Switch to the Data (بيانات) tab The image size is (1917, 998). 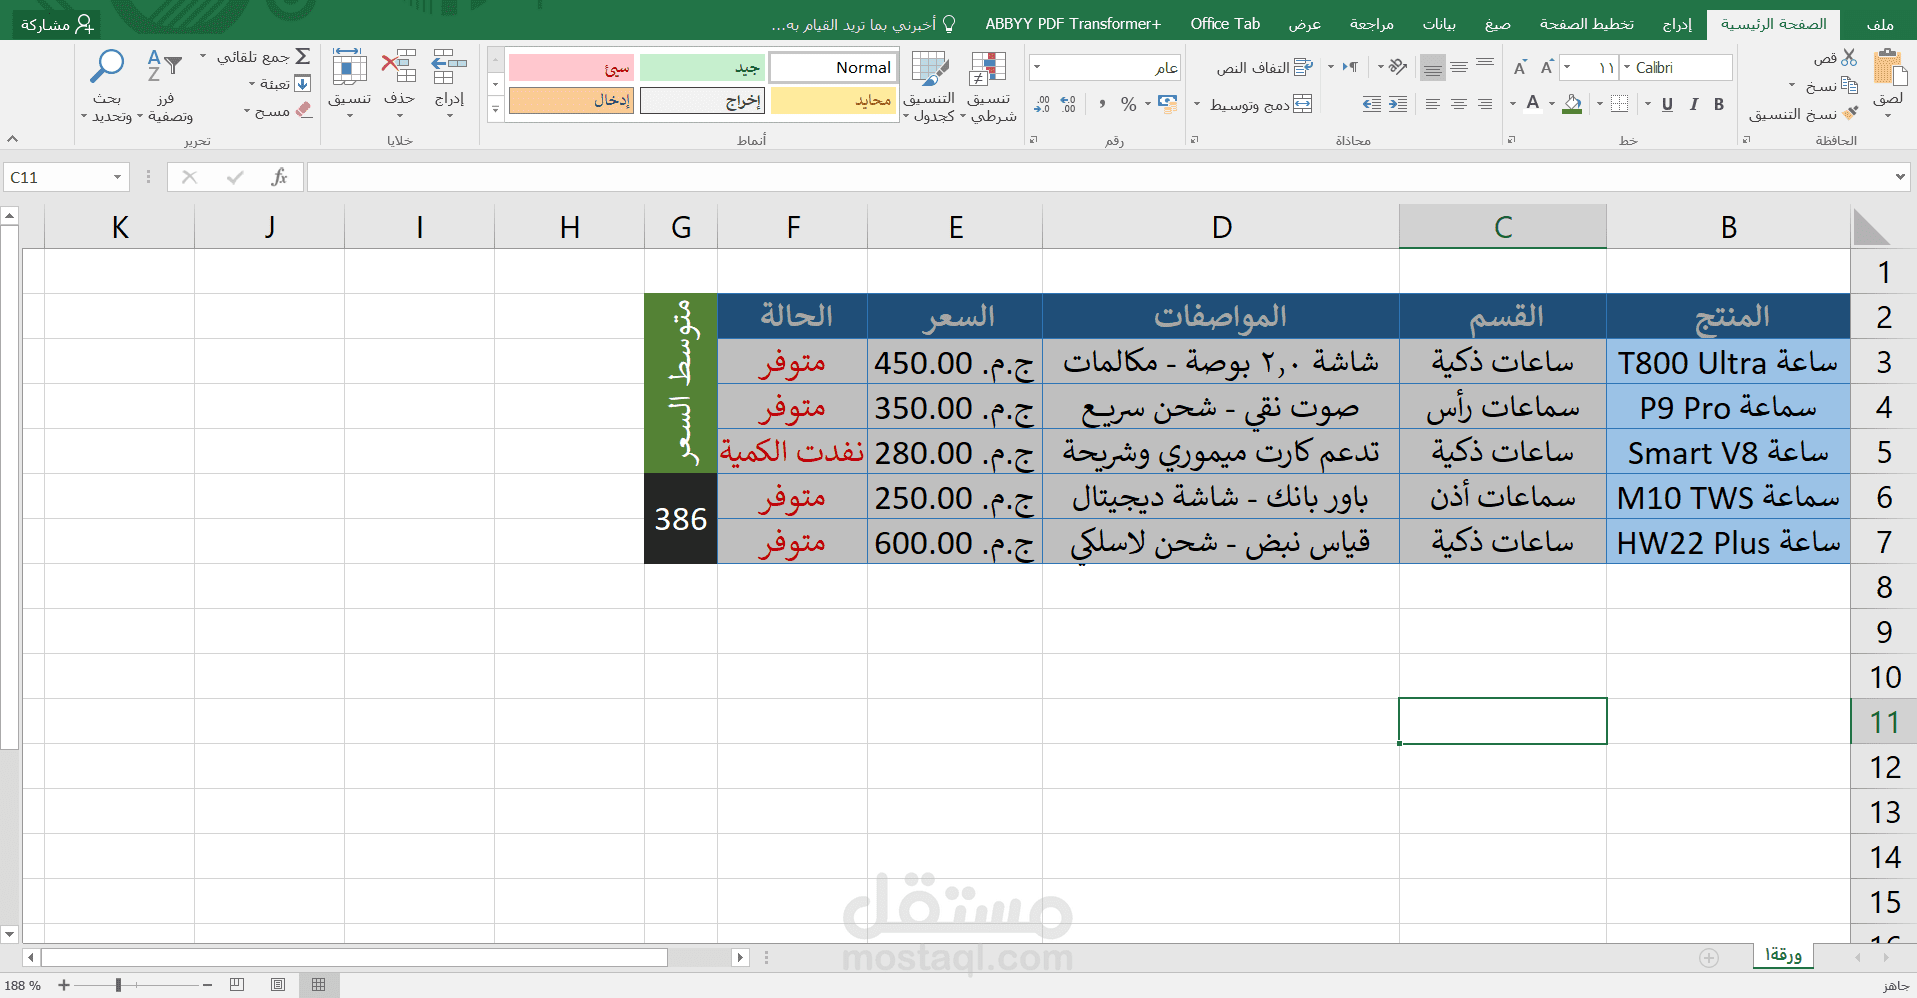point(1439,24)
